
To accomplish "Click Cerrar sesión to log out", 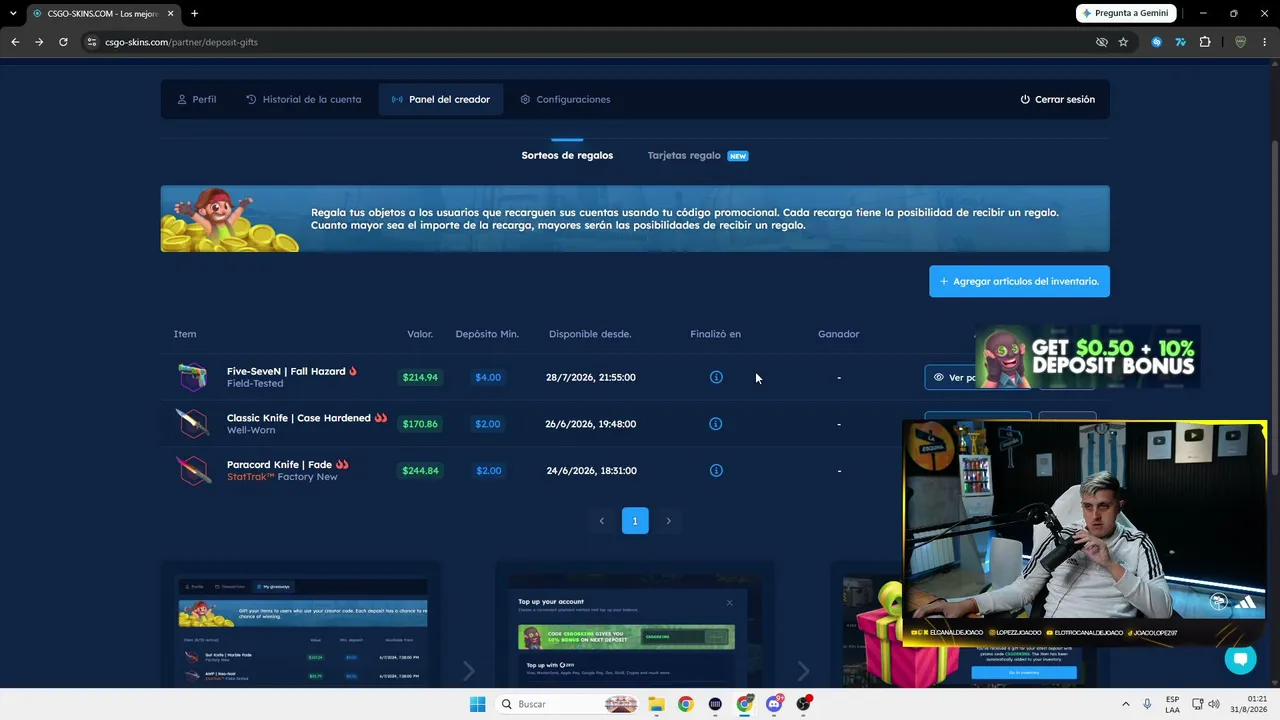I will tap(1057, 99).
